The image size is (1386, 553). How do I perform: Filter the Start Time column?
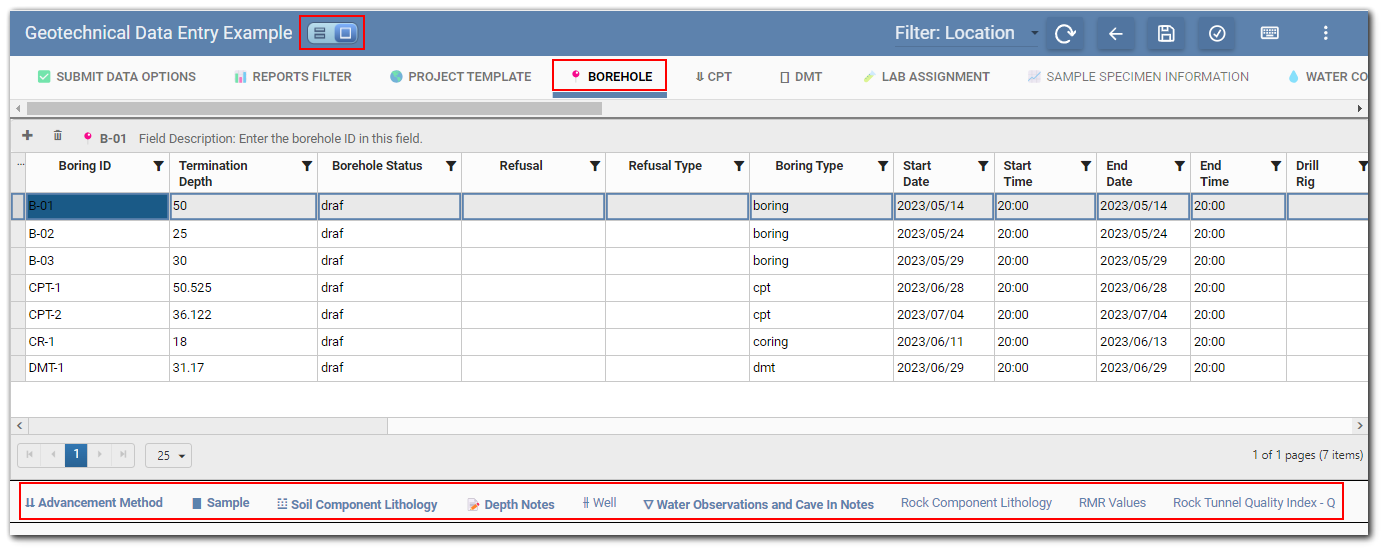coord(1085,166)
